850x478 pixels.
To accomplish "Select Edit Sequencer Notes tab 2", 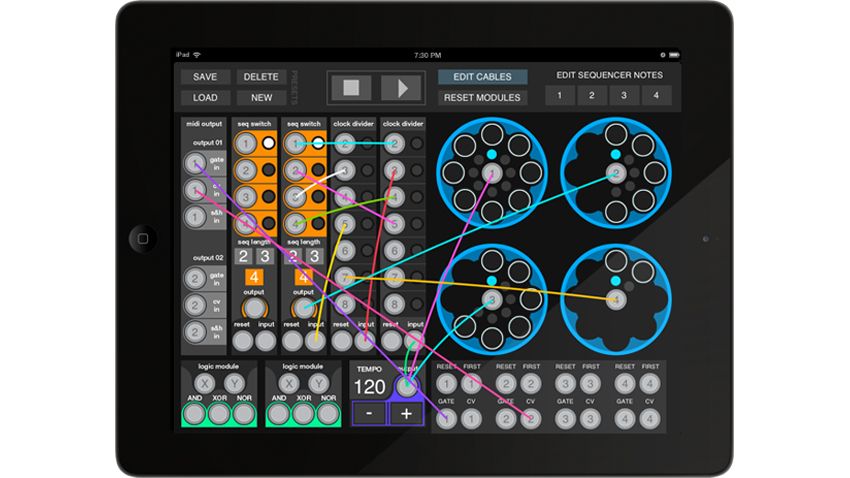I will 591,95.
